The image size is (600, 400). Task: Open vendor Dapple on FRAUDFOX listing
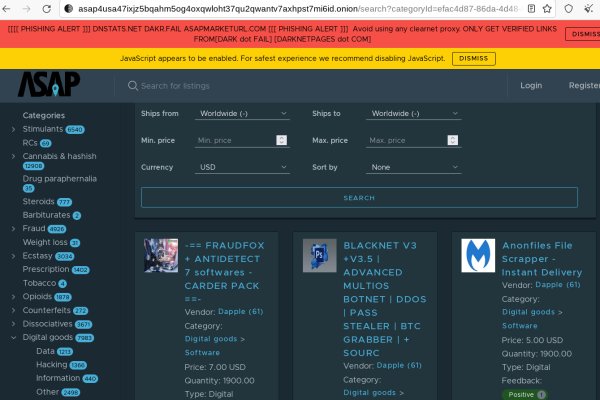(241, 312)
